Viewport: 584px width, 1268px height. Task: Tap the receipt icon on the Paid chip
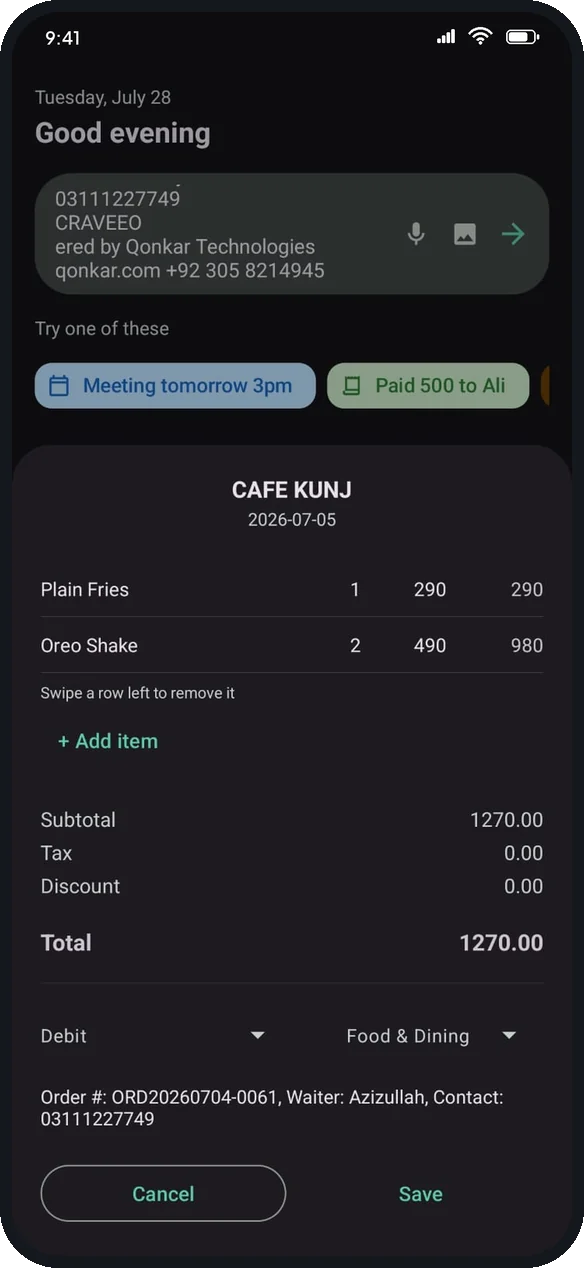[351, 386]
